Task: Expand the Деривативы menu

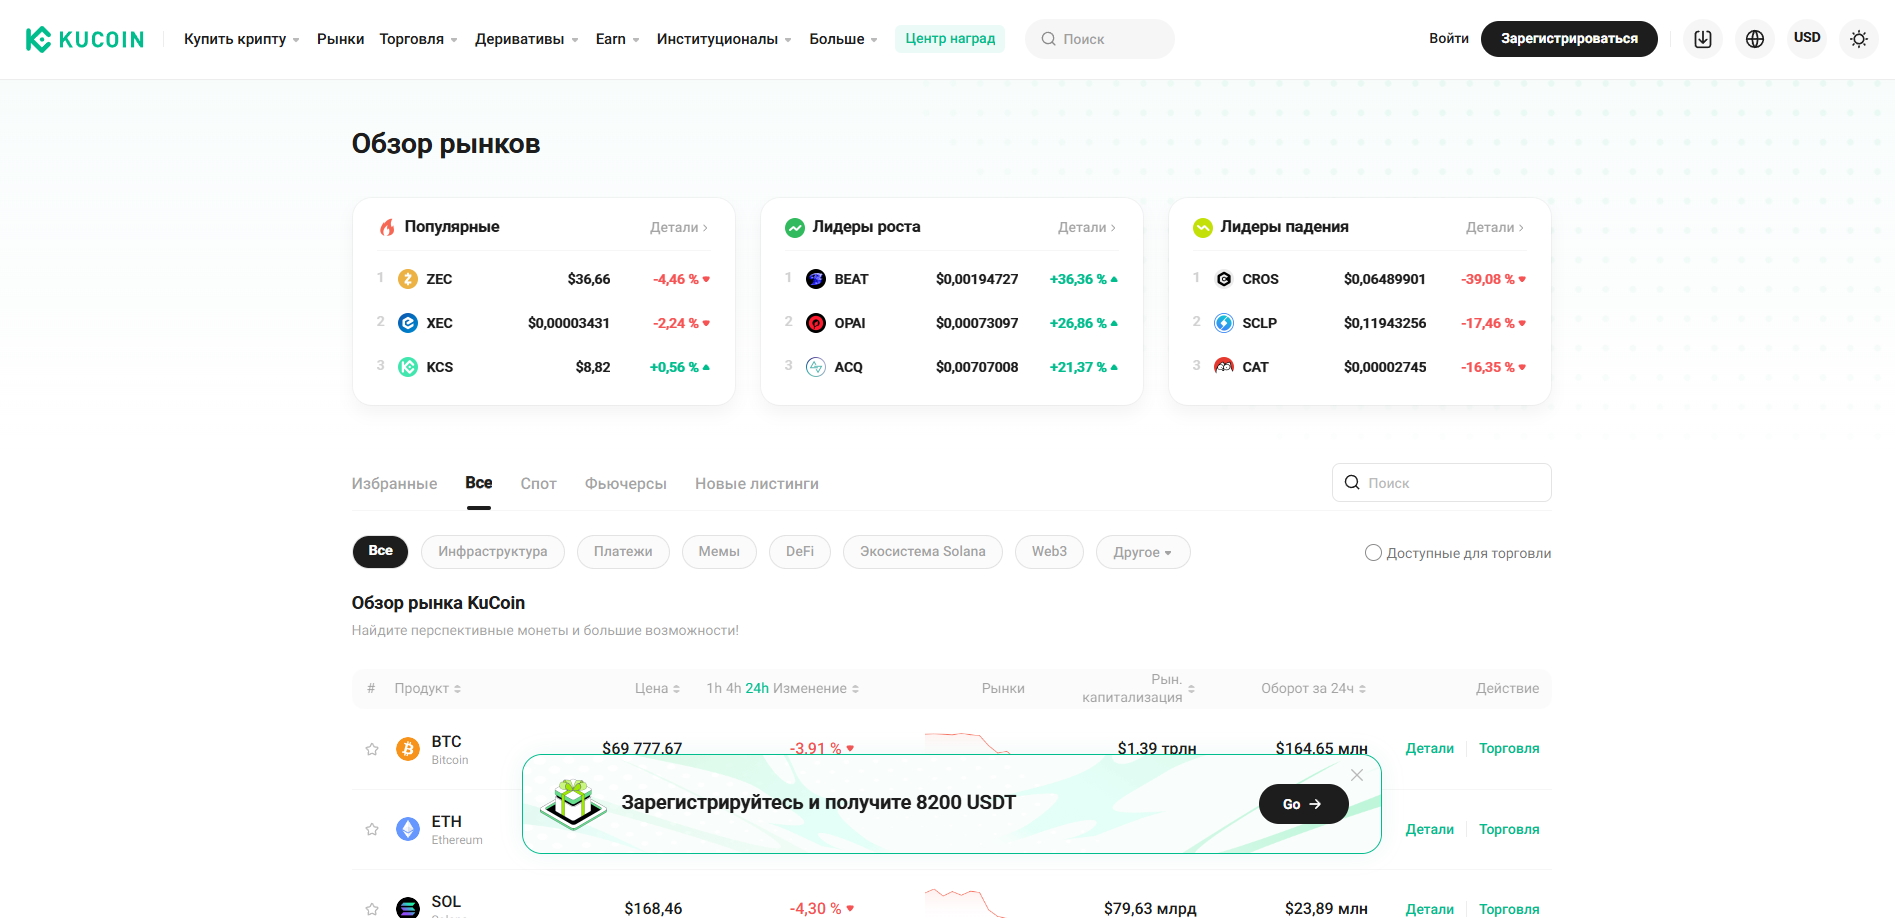Action: tap(526, 39)
